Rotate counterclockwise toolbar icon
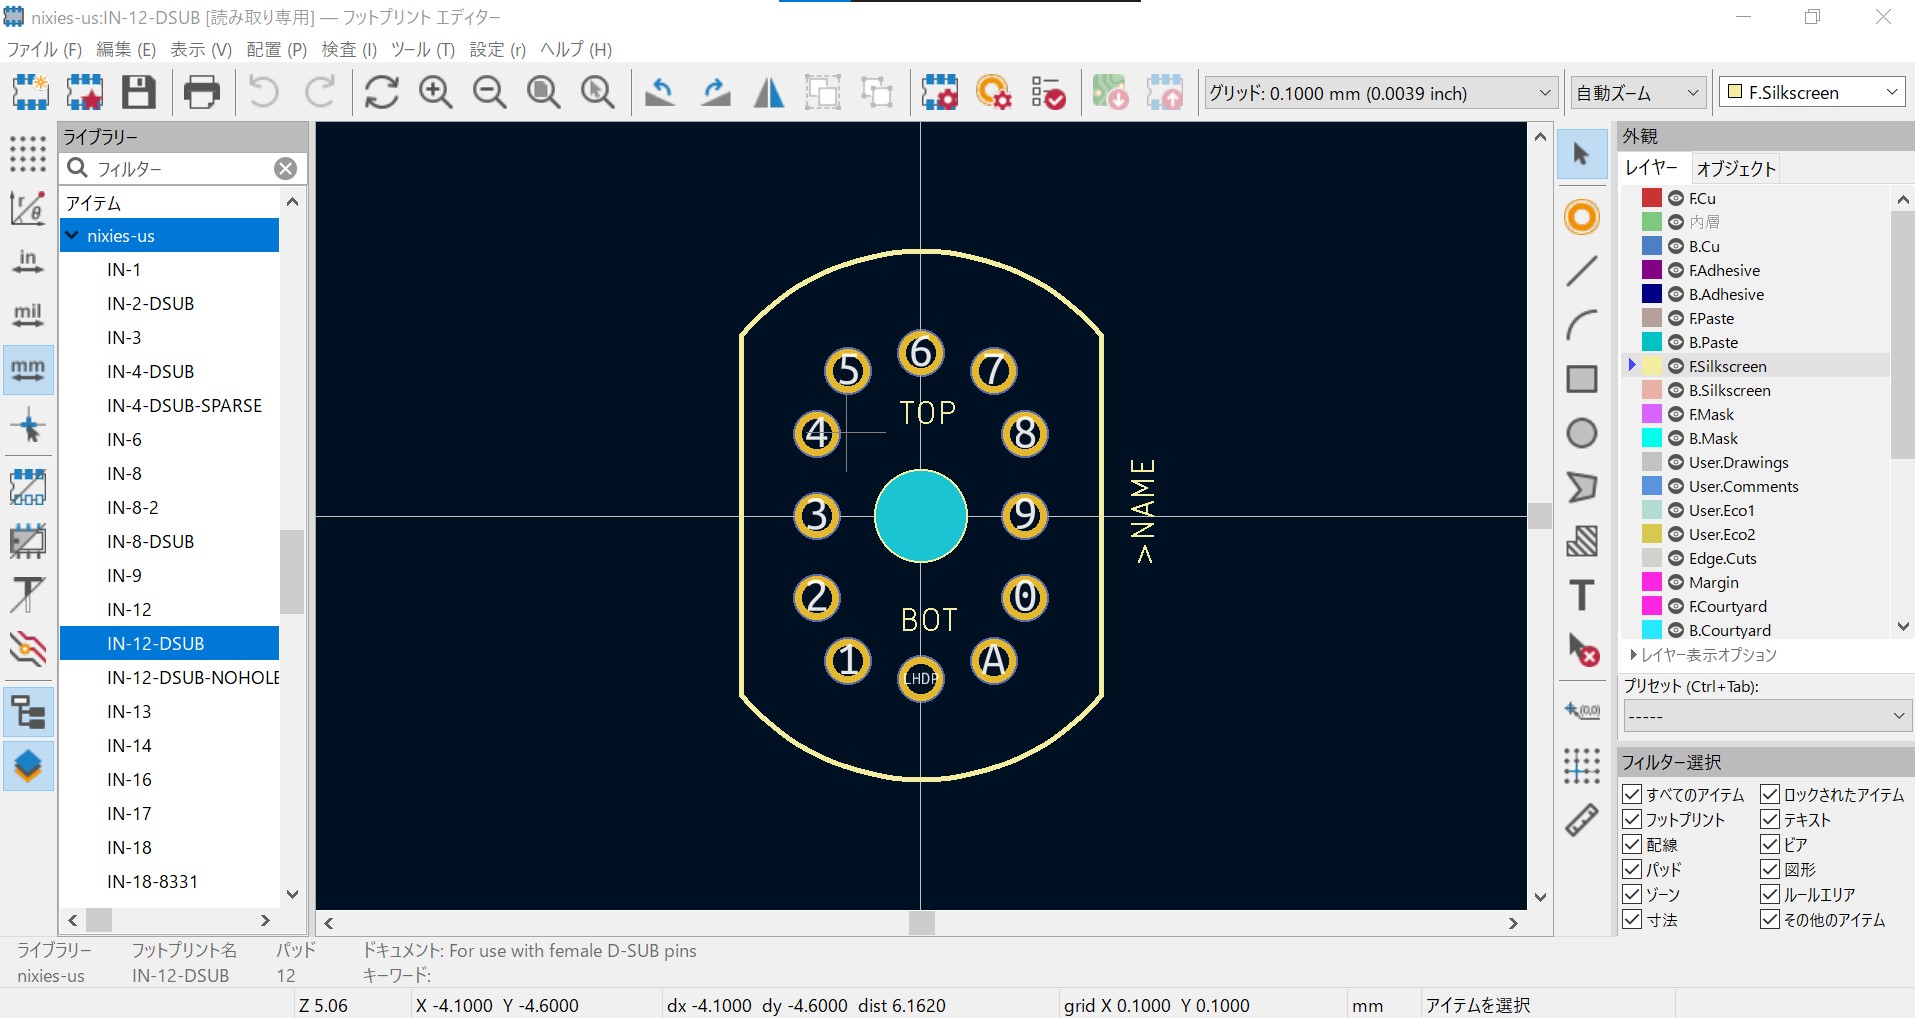The width and height of the screenshot is (1915, 1018). pos(660,93)
